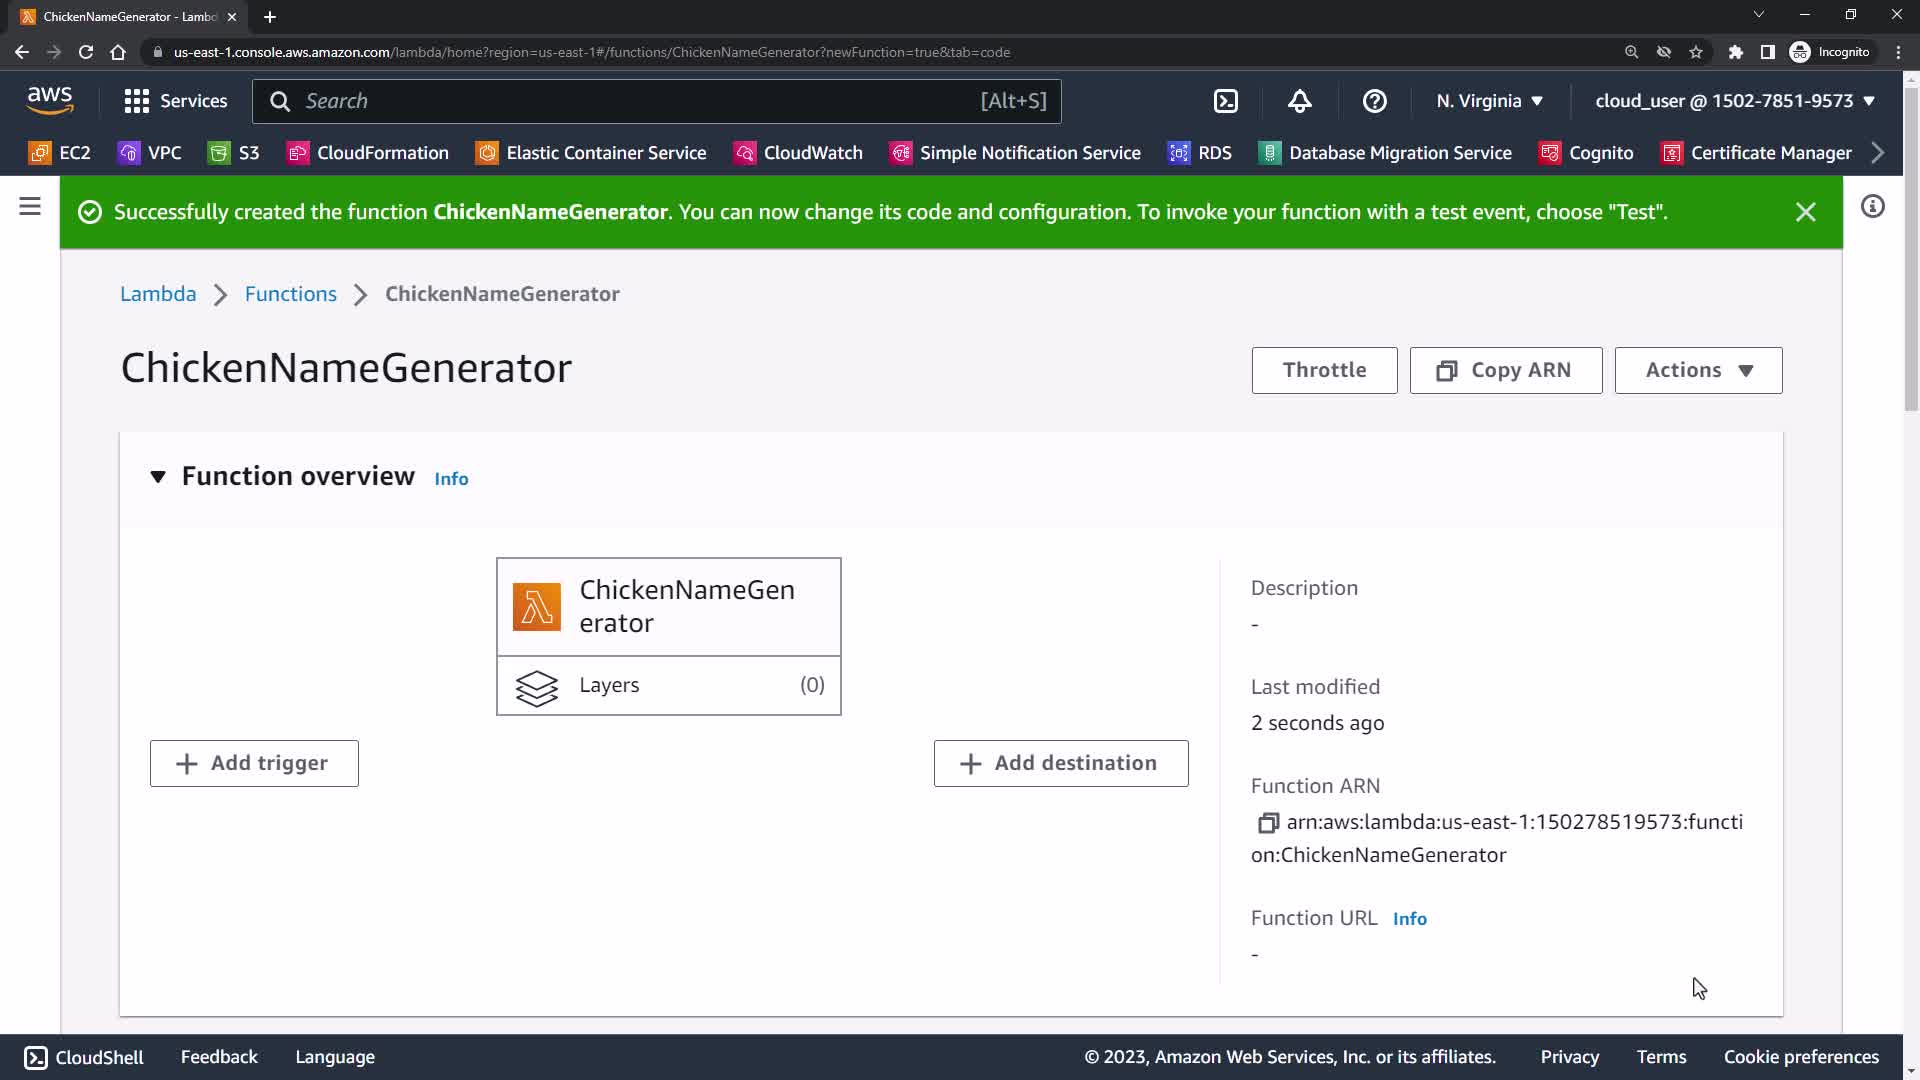Open the N. Virginia region dropdown
The height and width of the screenshot is (1080, 1920).
coord(1489,101)
